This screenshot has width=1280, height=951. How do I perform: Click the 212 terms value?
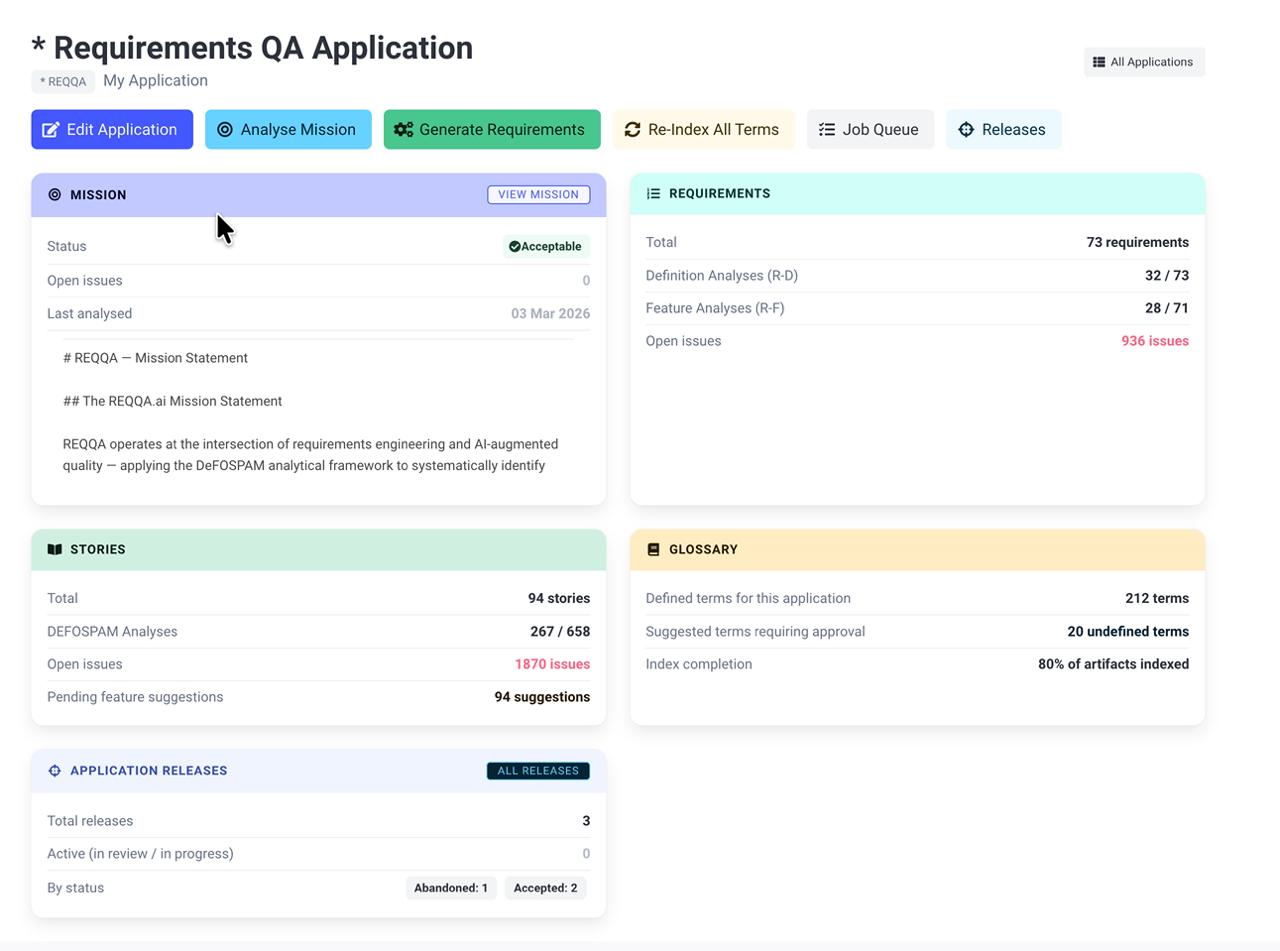(1157, 599)
